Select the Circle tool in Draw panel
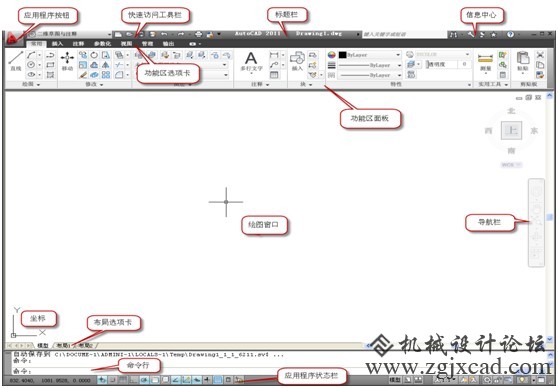This screenshot has width=558, height=388. click(31, 65)
